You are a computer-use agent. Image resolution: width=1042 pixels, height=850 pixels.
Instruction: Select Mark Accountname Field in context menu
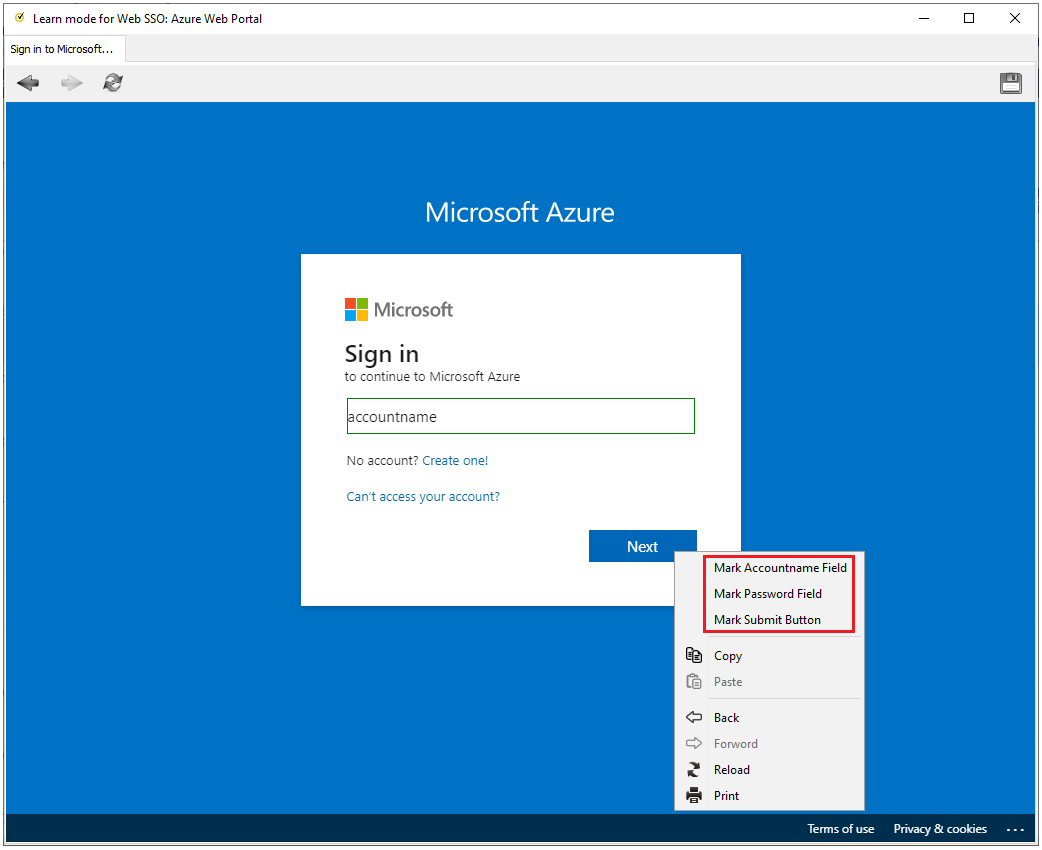pos(780,568)
